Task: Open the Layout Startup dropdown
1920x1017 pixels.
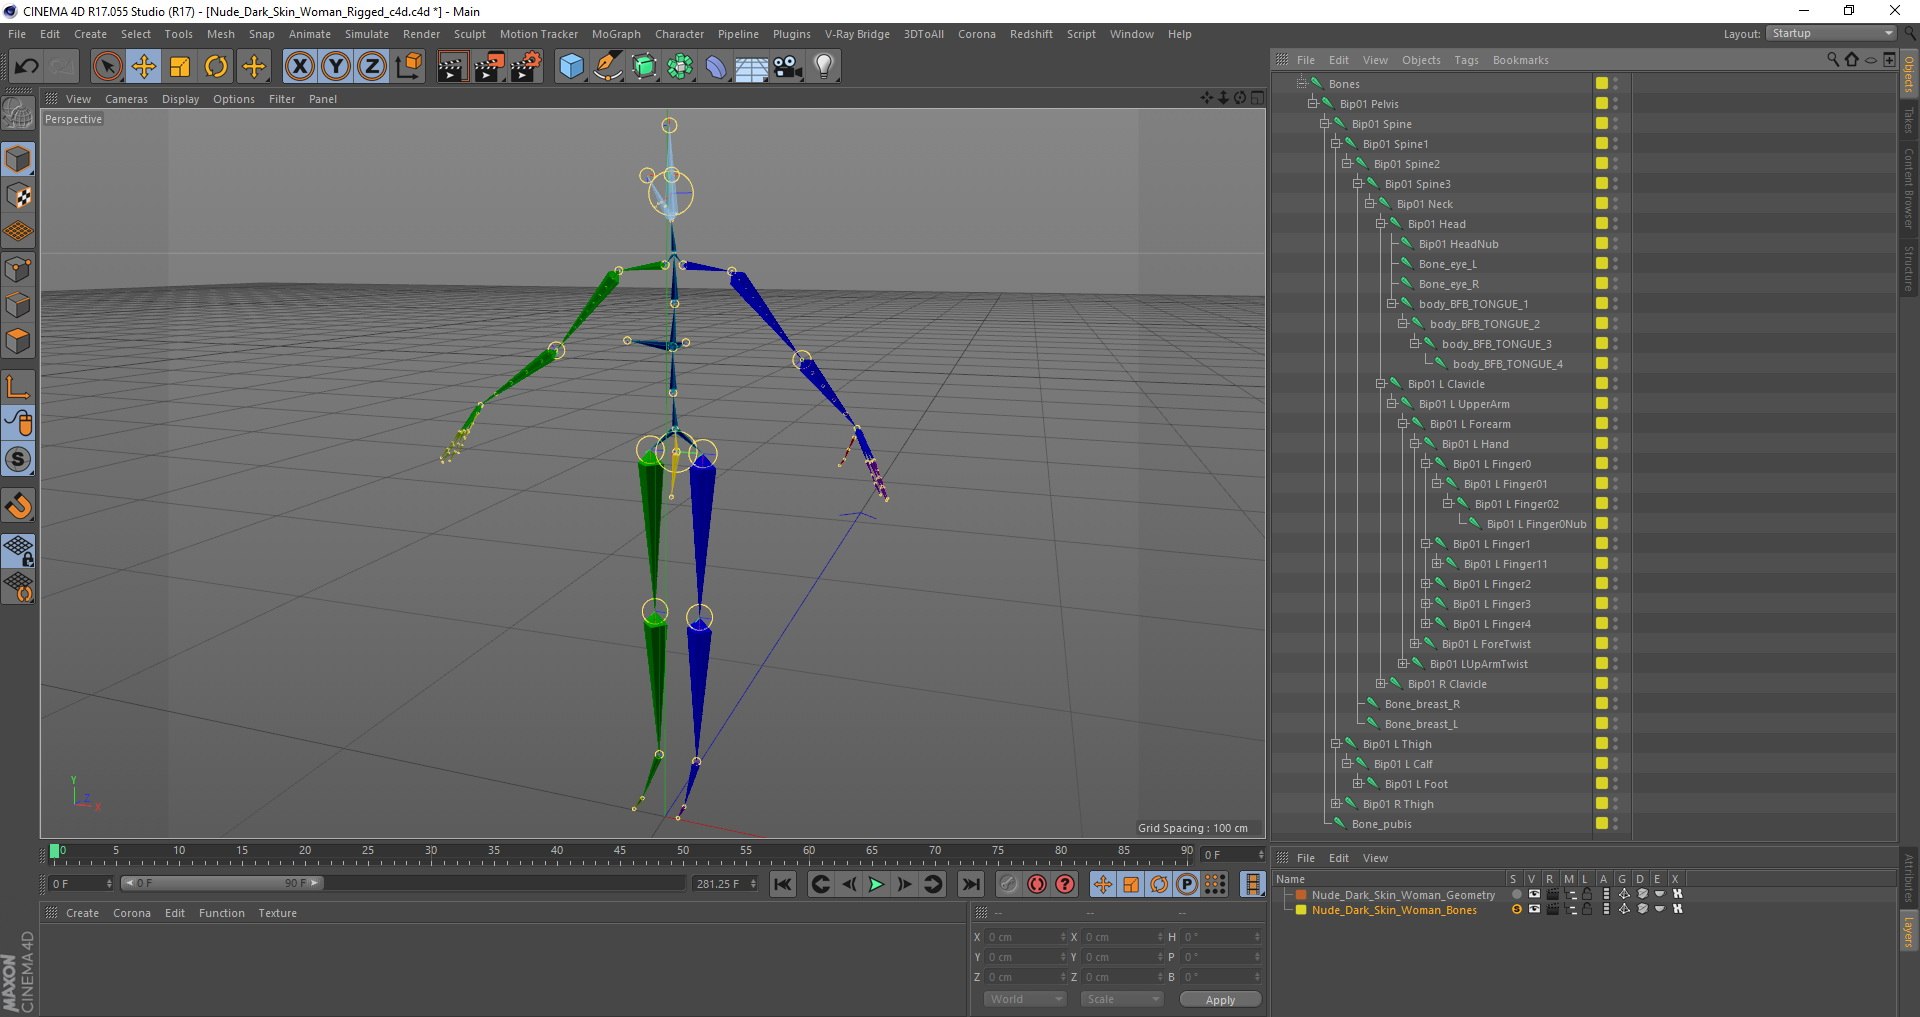Action: (x=1831, y=34)
